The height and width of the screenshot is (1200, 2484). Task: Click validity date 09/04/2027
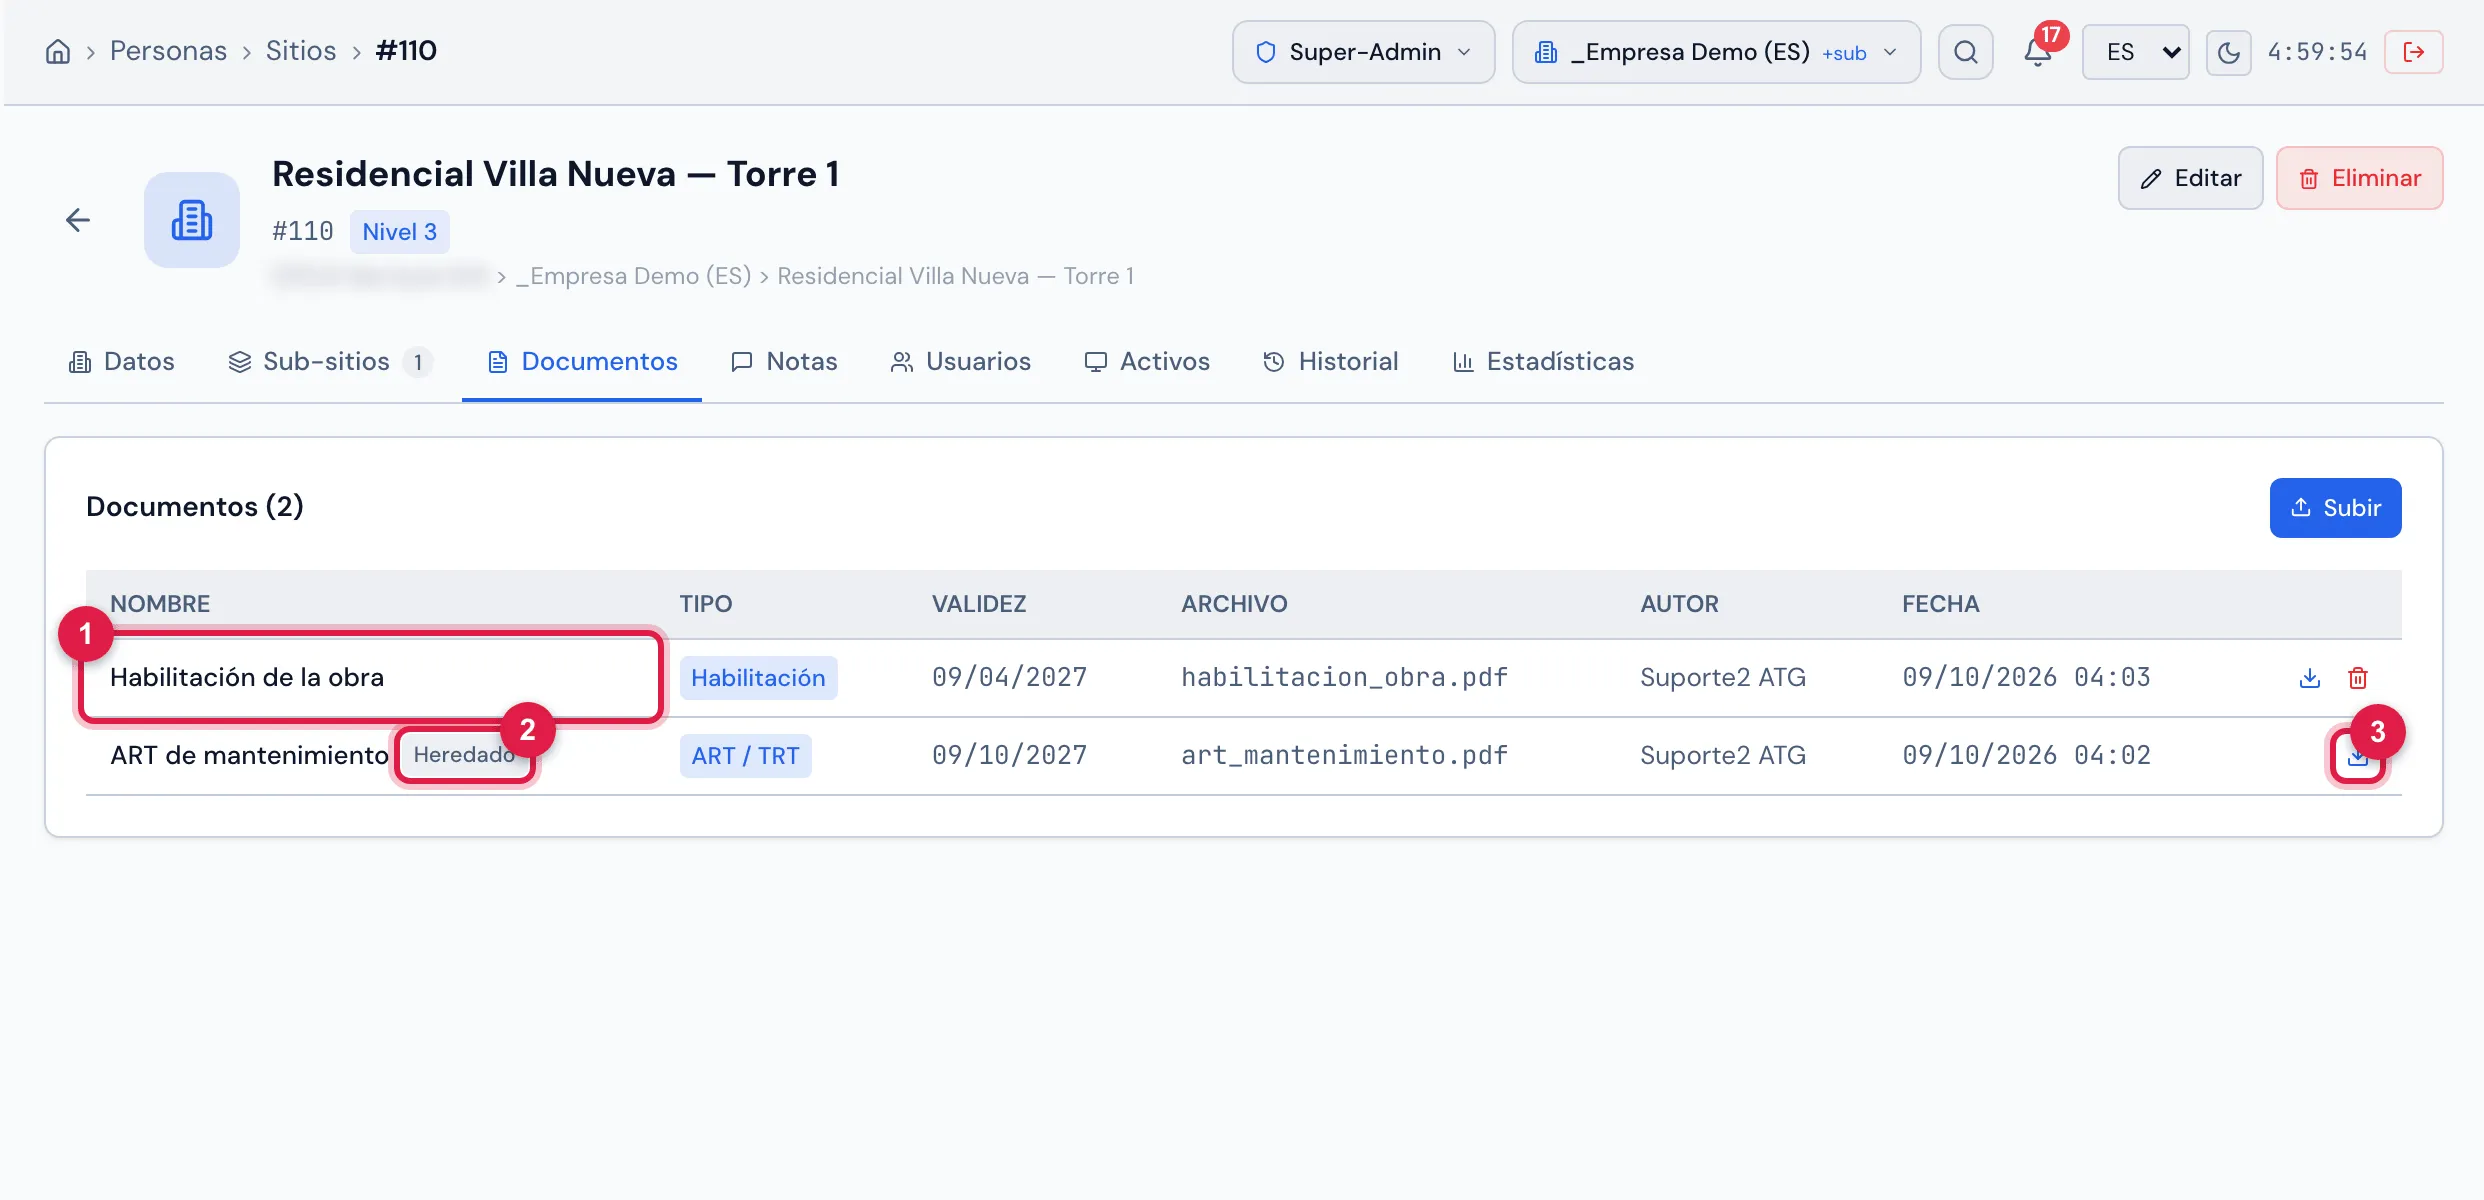1009,678
